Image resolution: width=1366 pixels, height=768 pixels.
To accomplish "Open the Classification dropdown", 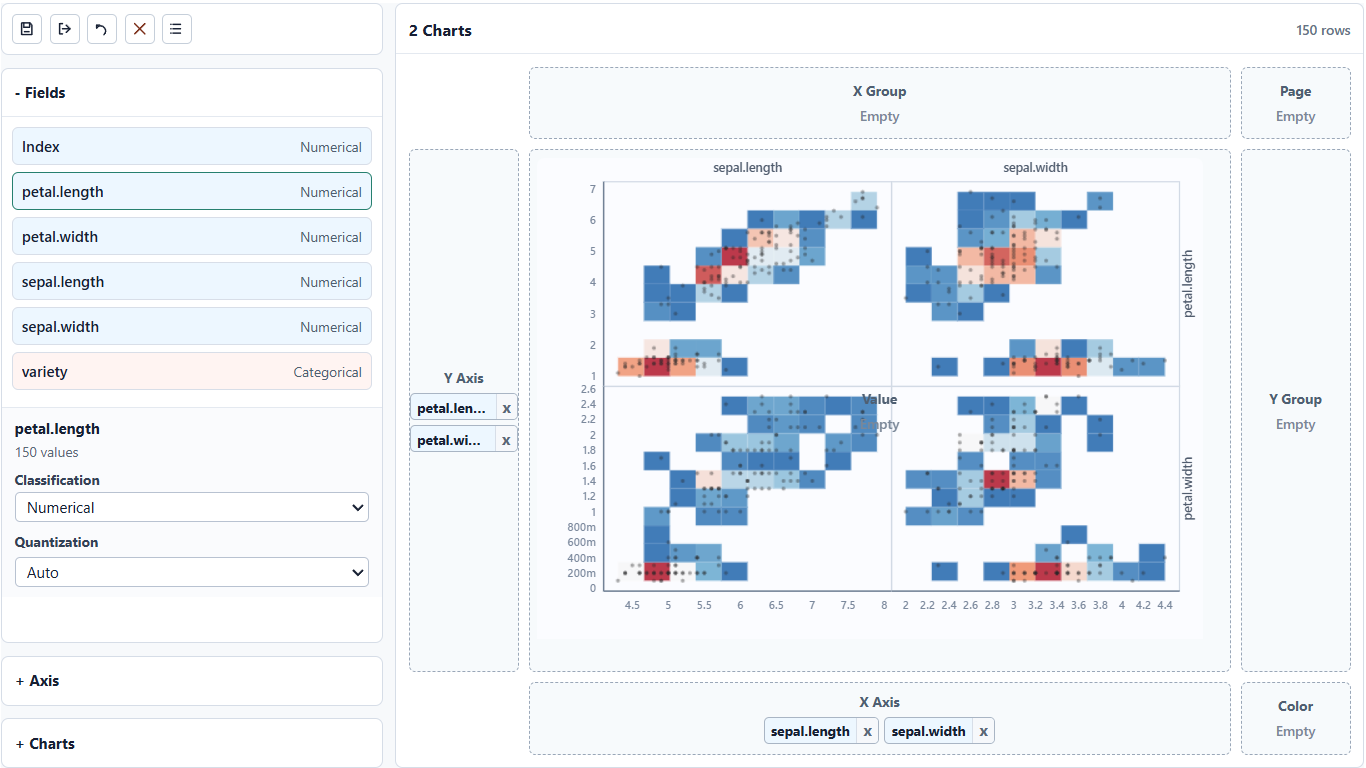I will click(192, 507).
